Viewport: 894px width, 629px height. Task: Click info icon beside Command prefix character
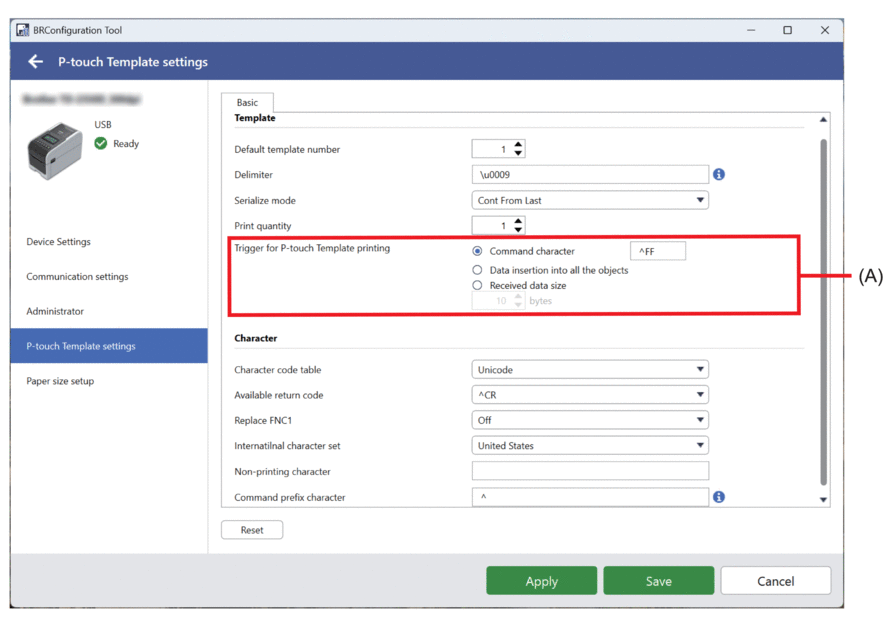pos(718,497)
